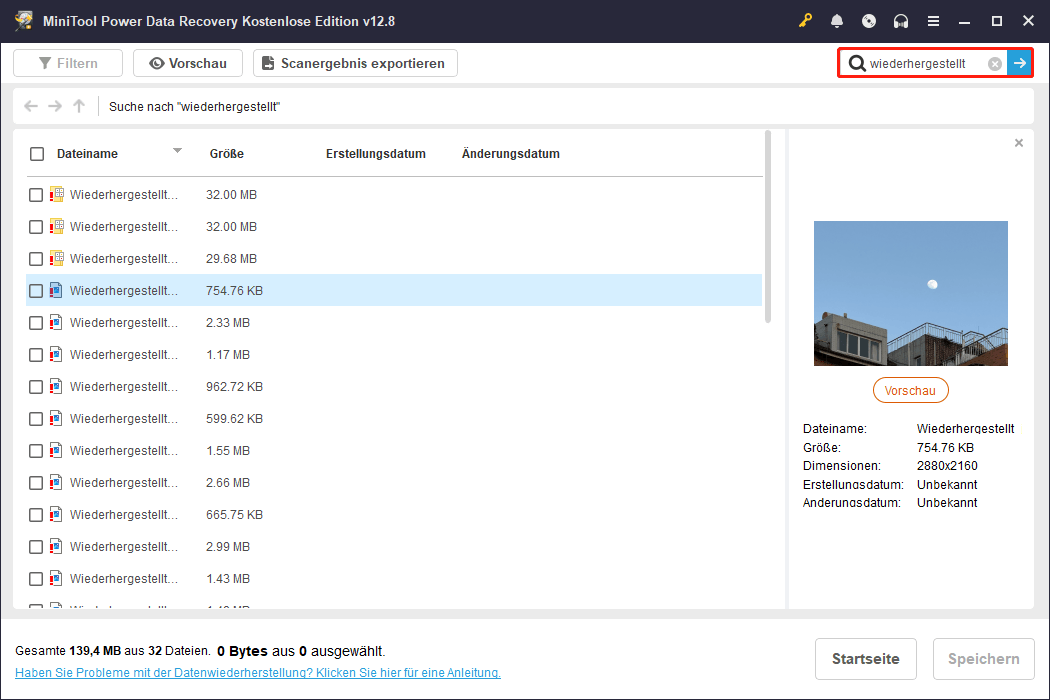The image size is (1050, 700).
Task: Click the bootable media disc icon
Action: (868, 20)
